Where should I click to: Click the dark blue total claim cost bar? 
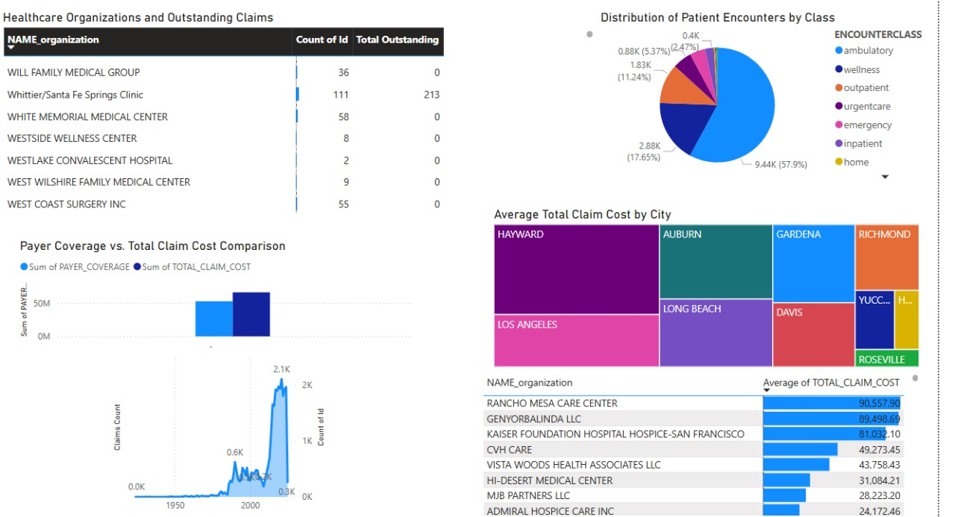tap(251, 314)
